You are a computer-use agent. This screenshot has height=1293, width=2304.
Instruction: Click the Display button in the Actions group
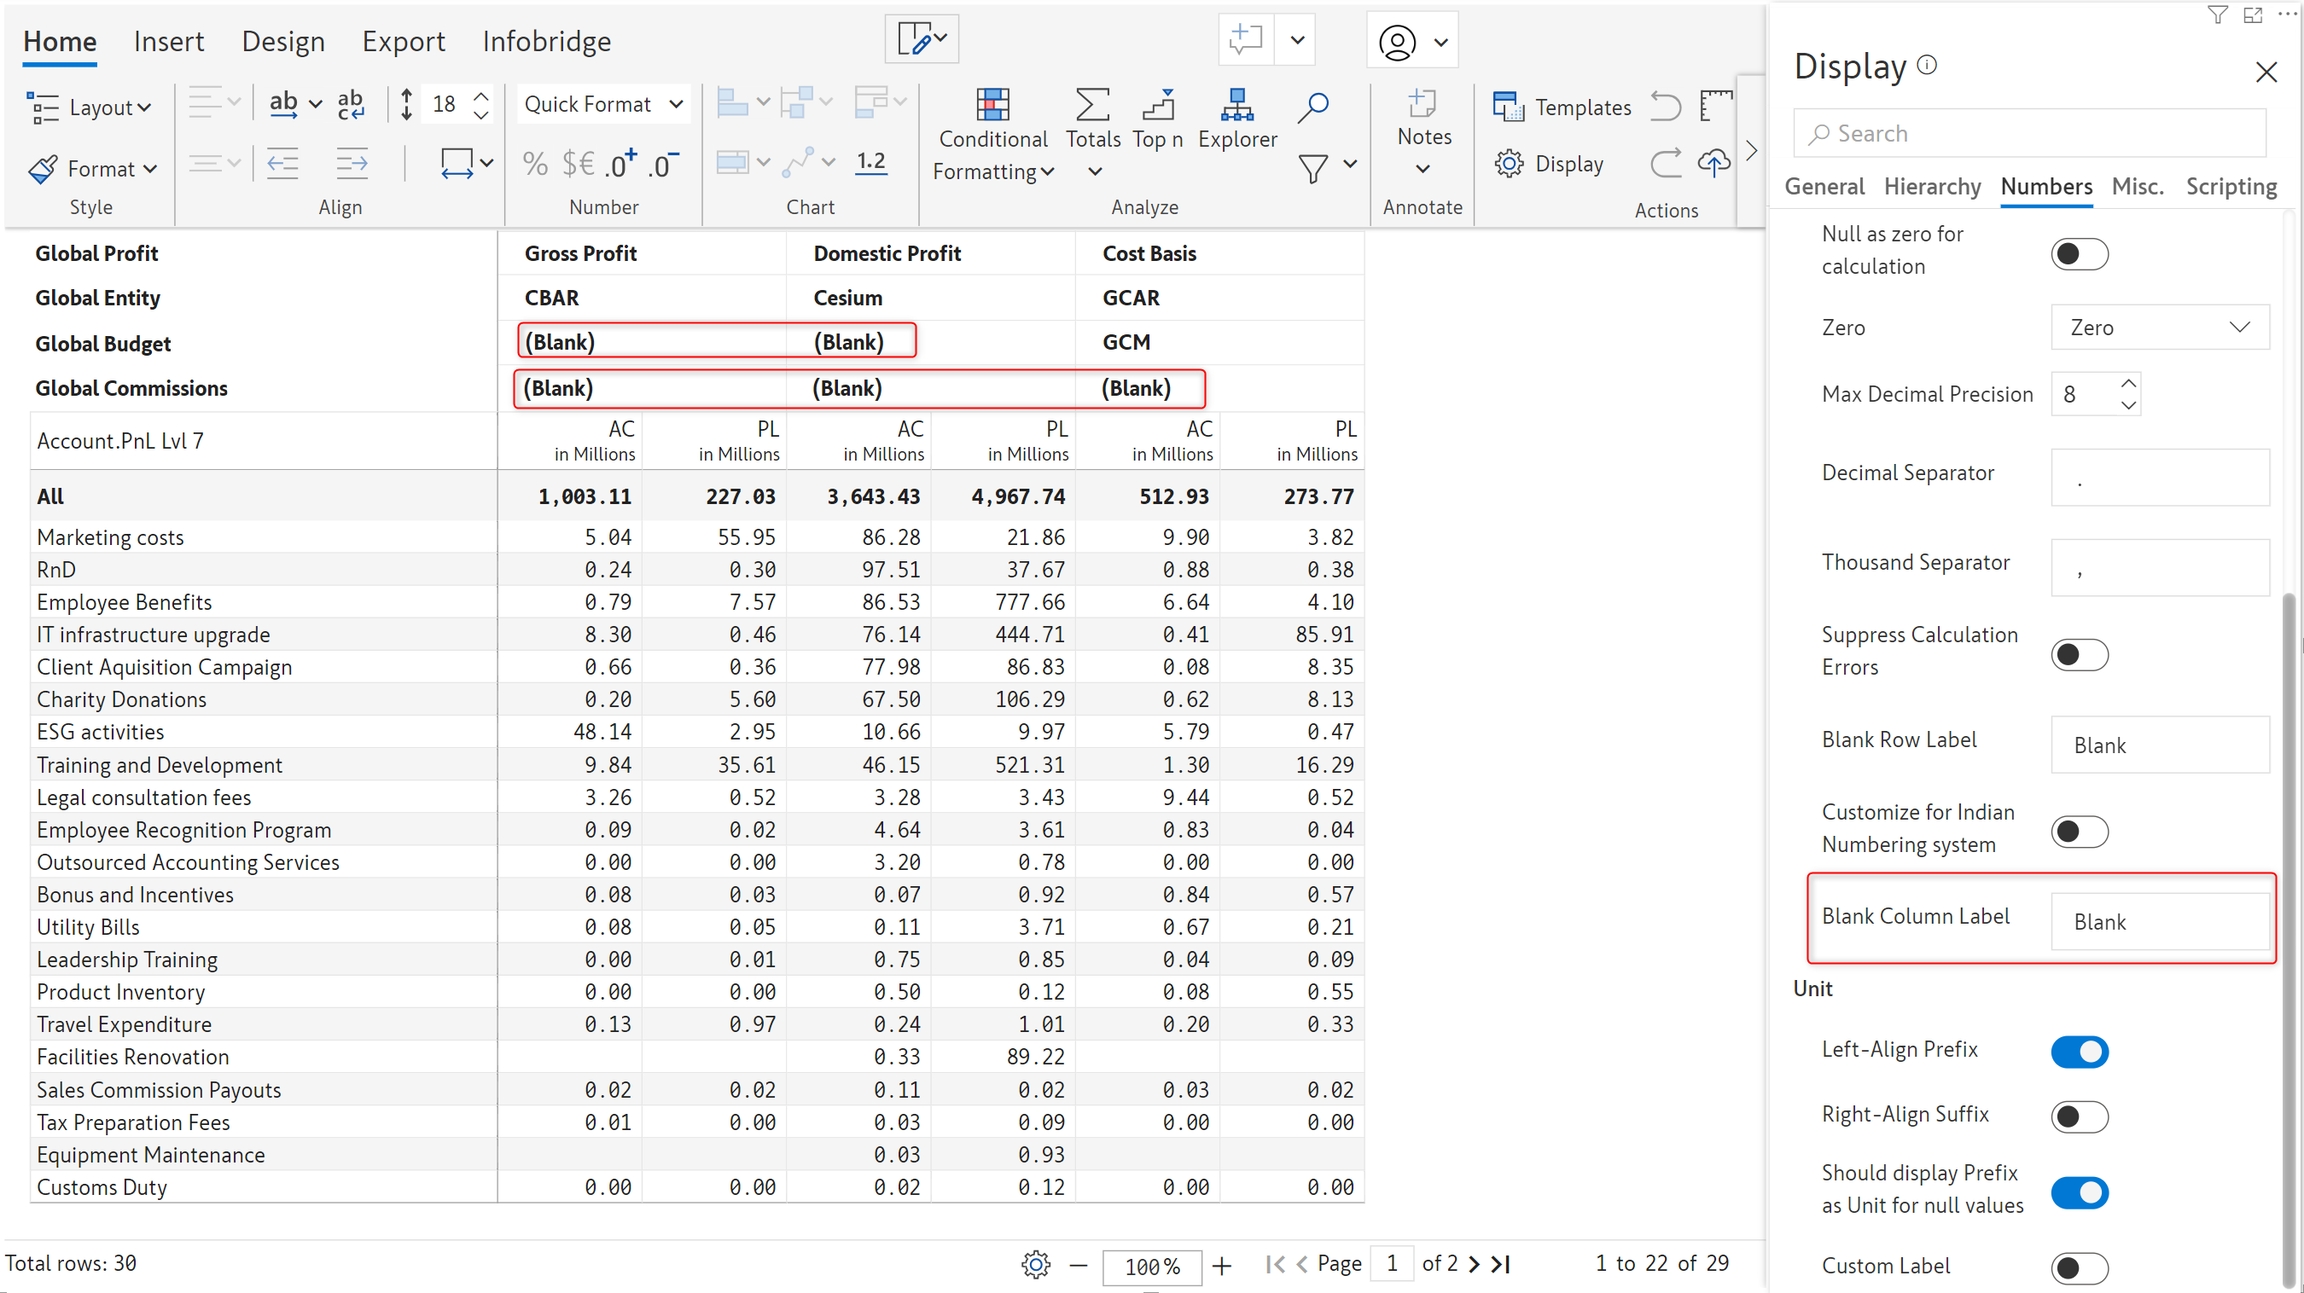pyautogui.click(x=1549, y=163)
